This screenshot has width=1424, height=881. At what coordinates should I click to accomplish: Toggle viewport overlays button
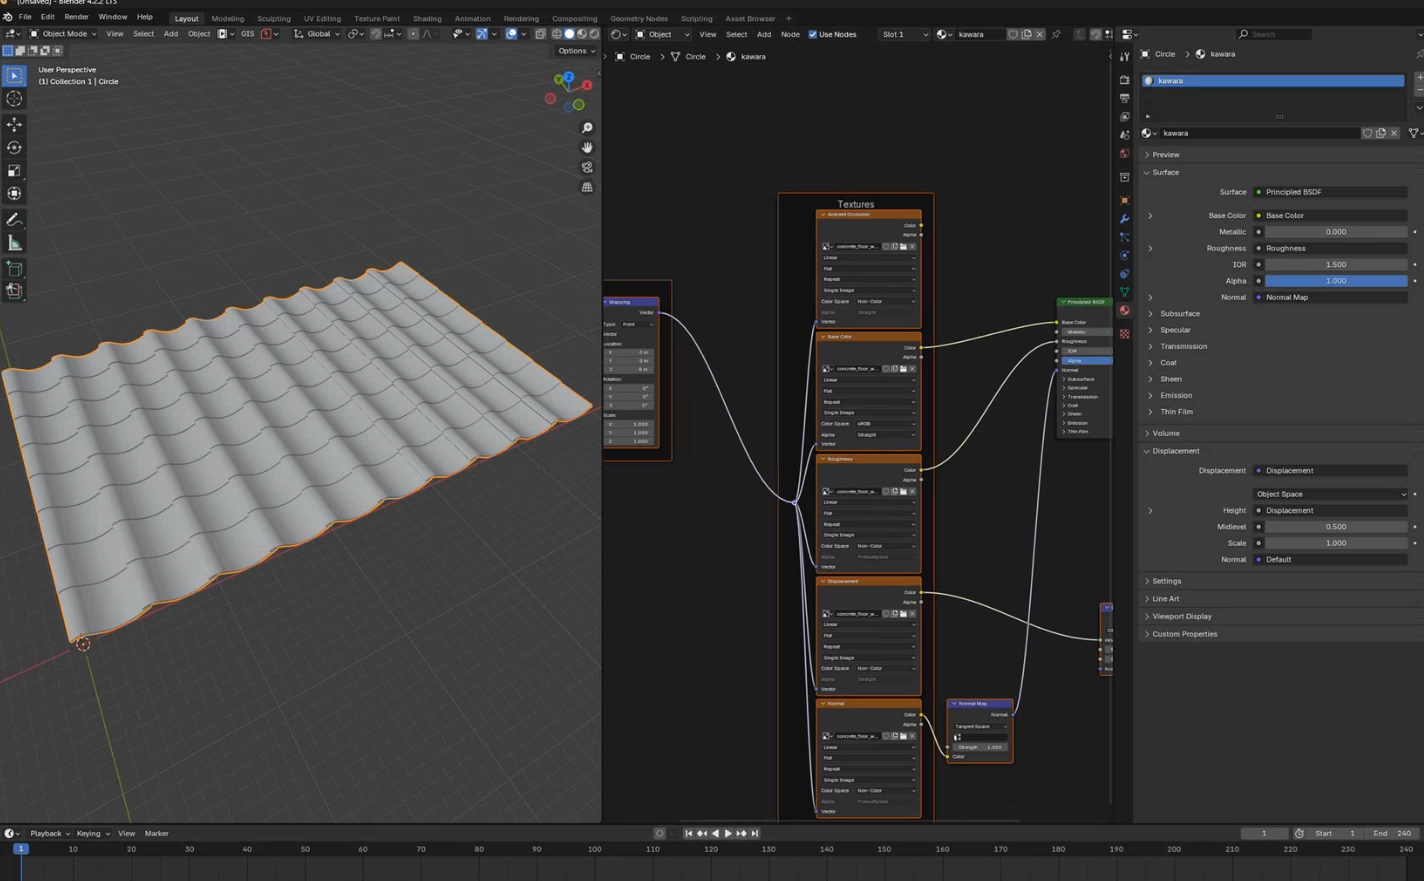coord(511,34)
